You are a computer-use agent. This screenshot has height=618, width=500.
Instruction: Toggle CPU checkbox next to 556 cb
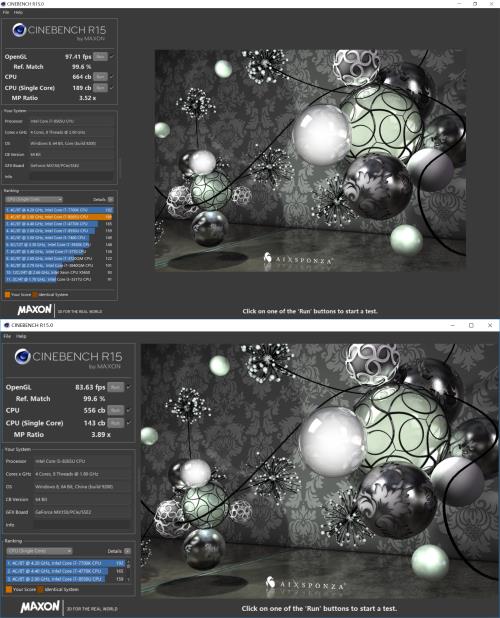pyautogui.click(x=129, y=410)
